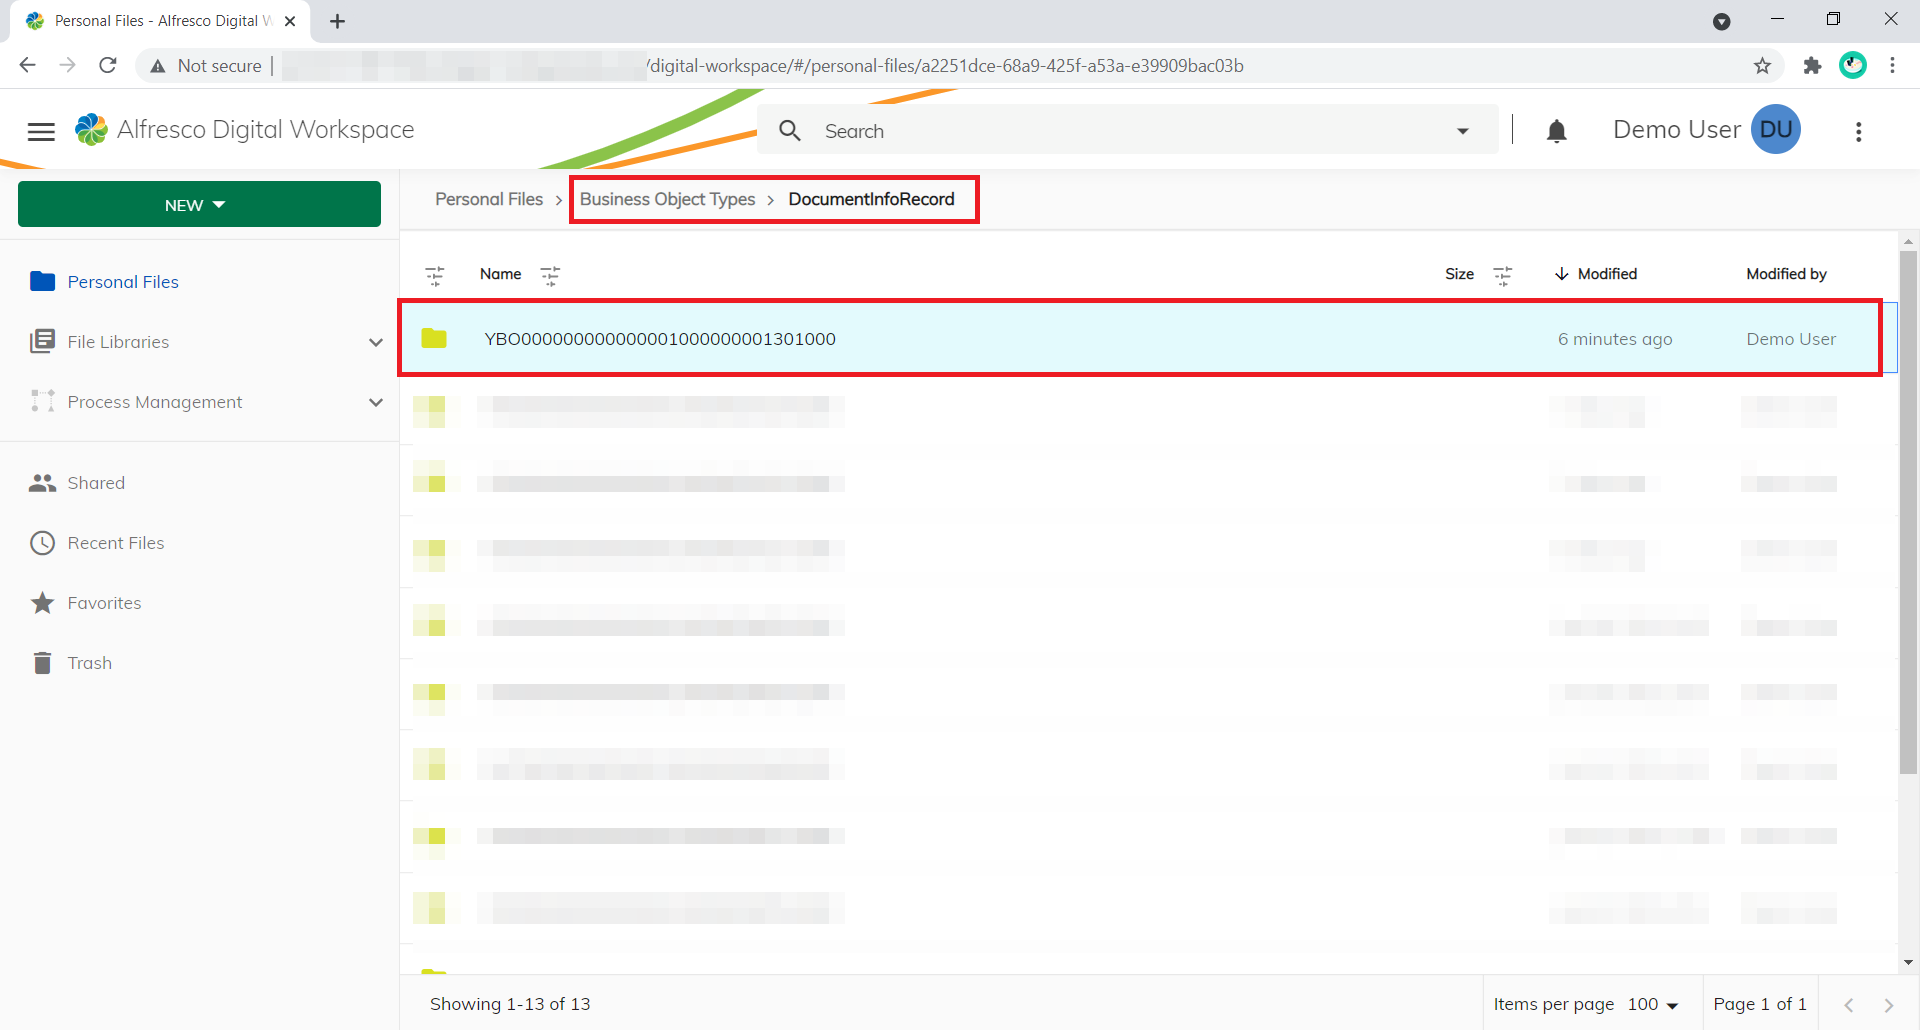This screenshot has width=1920, height=1030.
Task: Click the Size column filter icon
Action: (x=1502, y=275)
